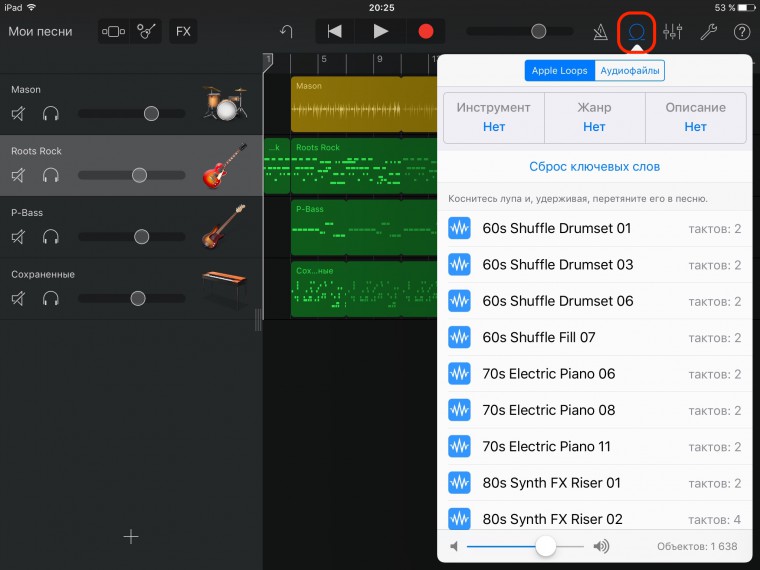The height and width of the screenshot is (570, 760).
Task: Go back to Мои песни
Action: (x=40, y=31)
